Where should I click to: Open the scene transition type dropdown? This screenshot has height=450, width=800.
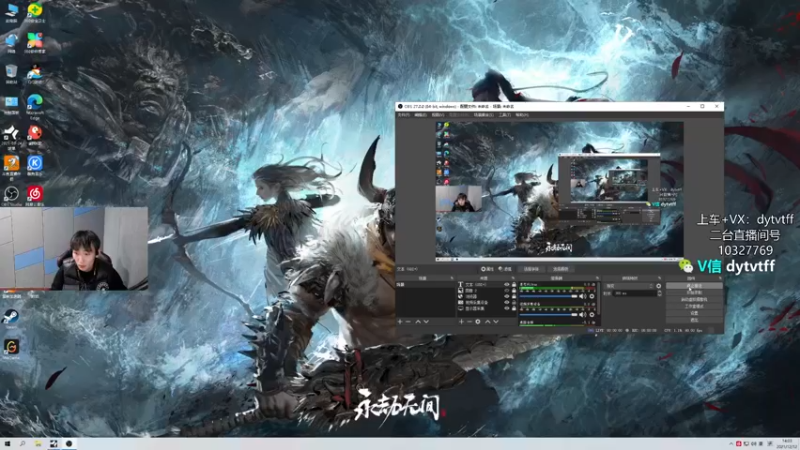coord(629,286)
